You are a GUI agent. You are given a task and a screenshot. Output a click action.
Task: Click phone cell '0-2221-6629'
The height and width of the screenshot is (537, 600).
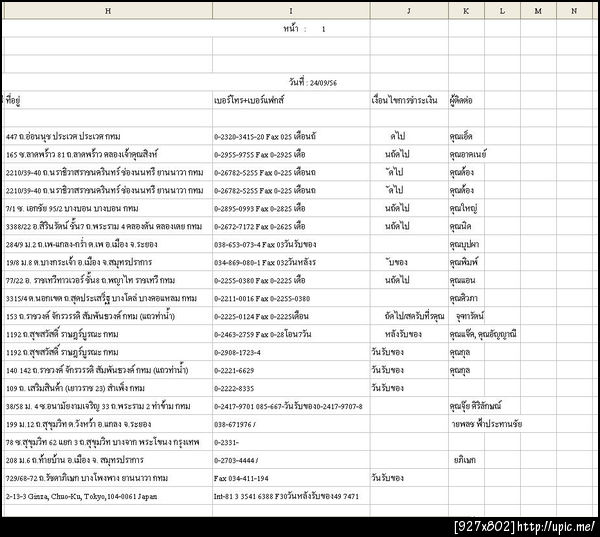[291, 370]
